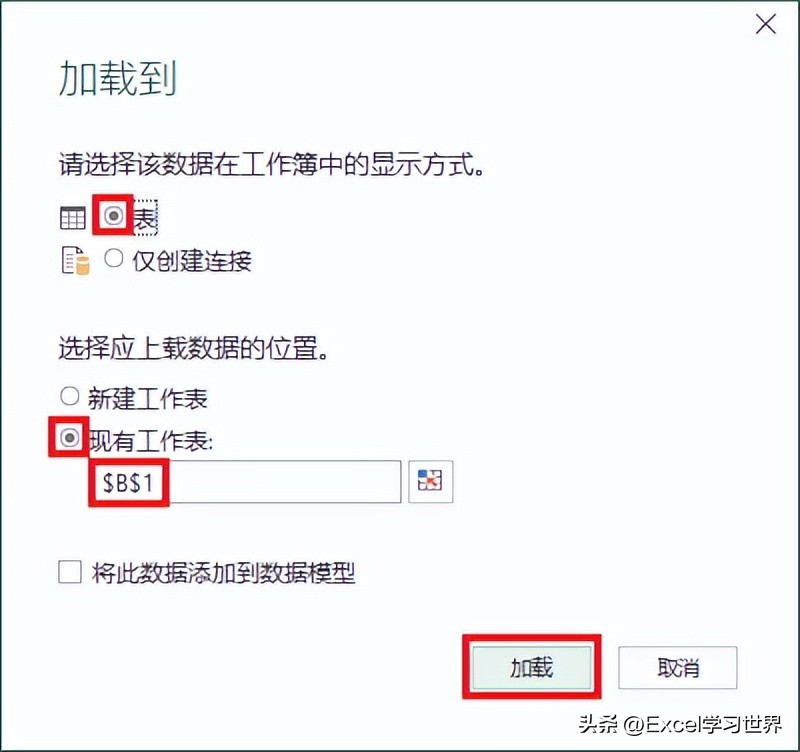The height and width of the screenshot is (752, 800).
Task: Click the 选择应上载数据的位置 prompt text
Action: 193,348
